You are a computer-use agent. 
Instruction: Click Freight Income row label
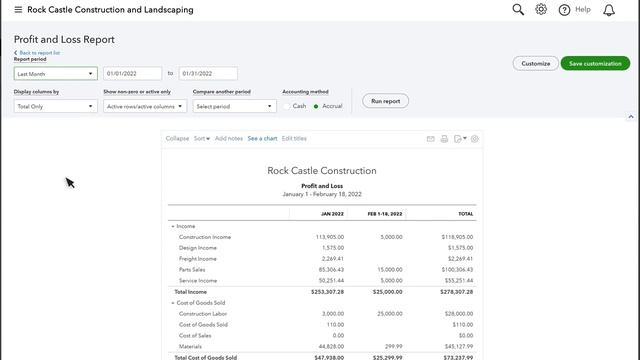click(x=198, y=259)
